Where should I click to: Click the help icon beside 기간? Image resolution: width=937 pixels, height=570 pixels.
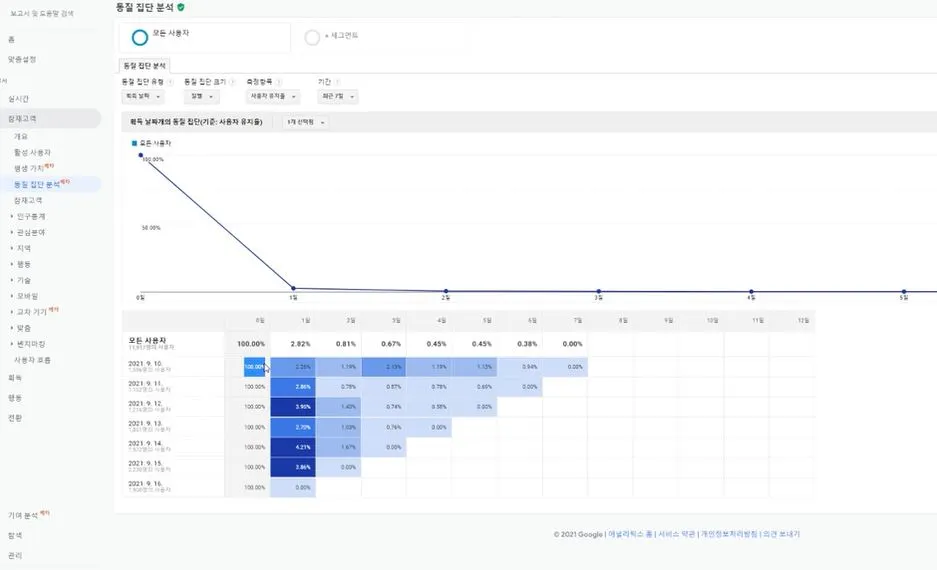coord(337,82)
